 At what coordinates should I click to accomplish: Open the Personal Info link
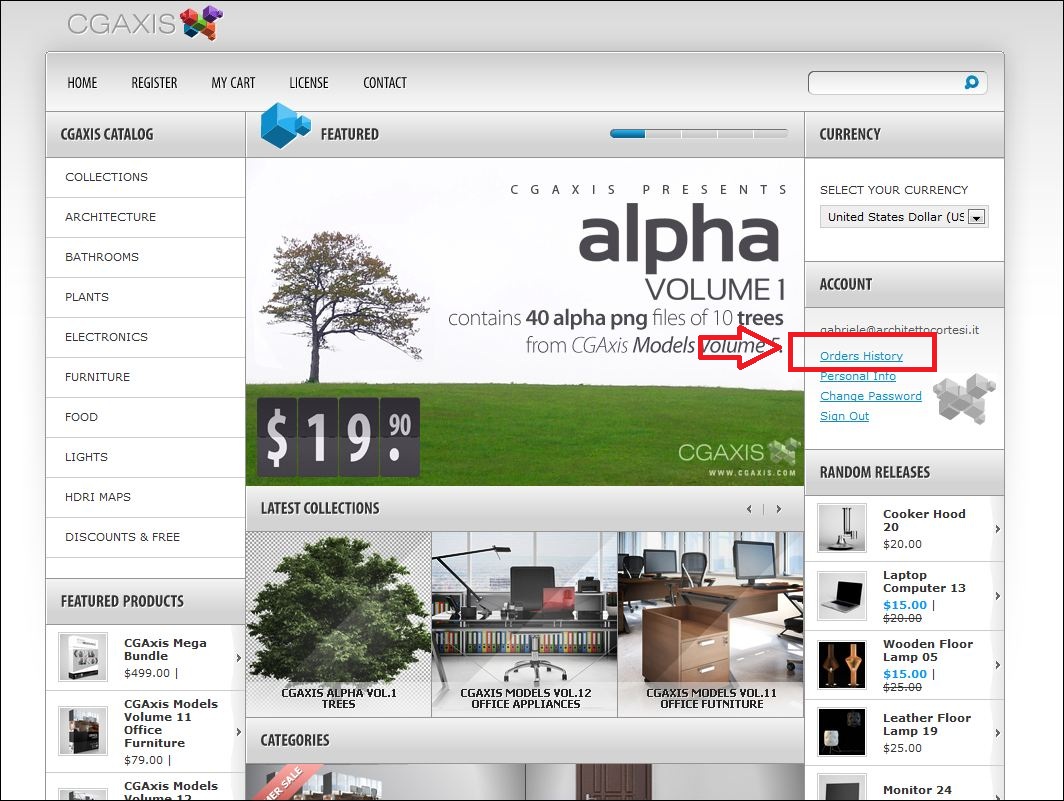pyautogui.click(x=858, y=376)
